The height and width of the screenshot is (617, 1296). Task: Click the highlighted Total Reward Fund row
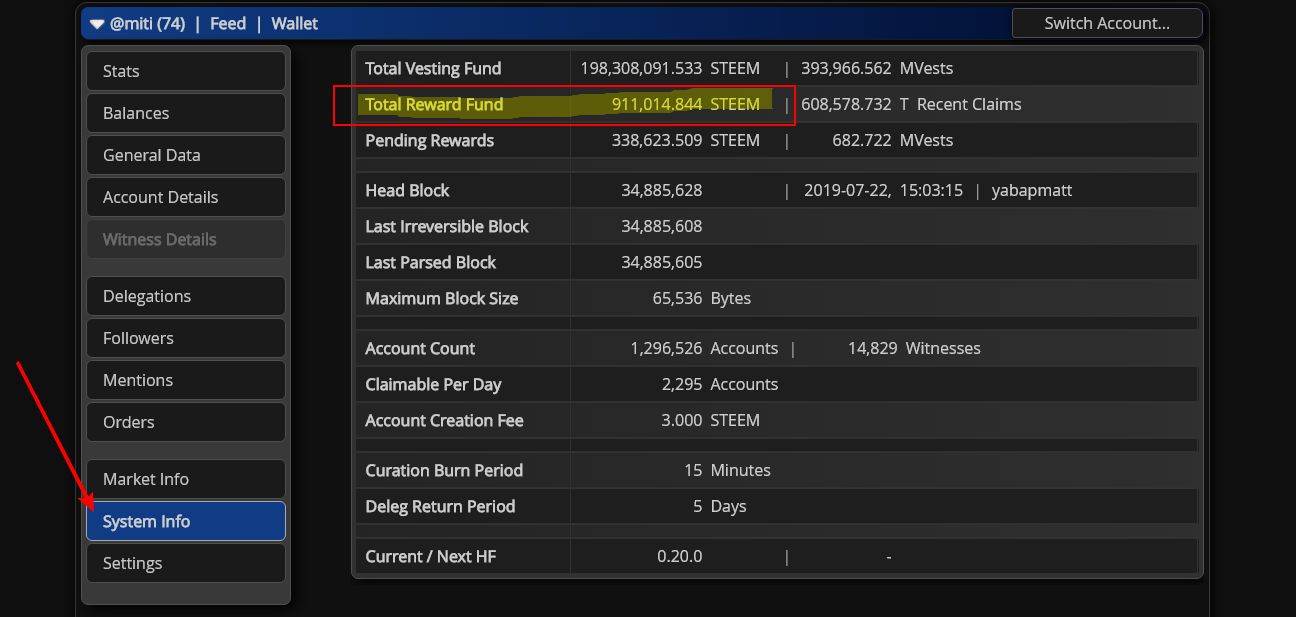coord(563,105)
